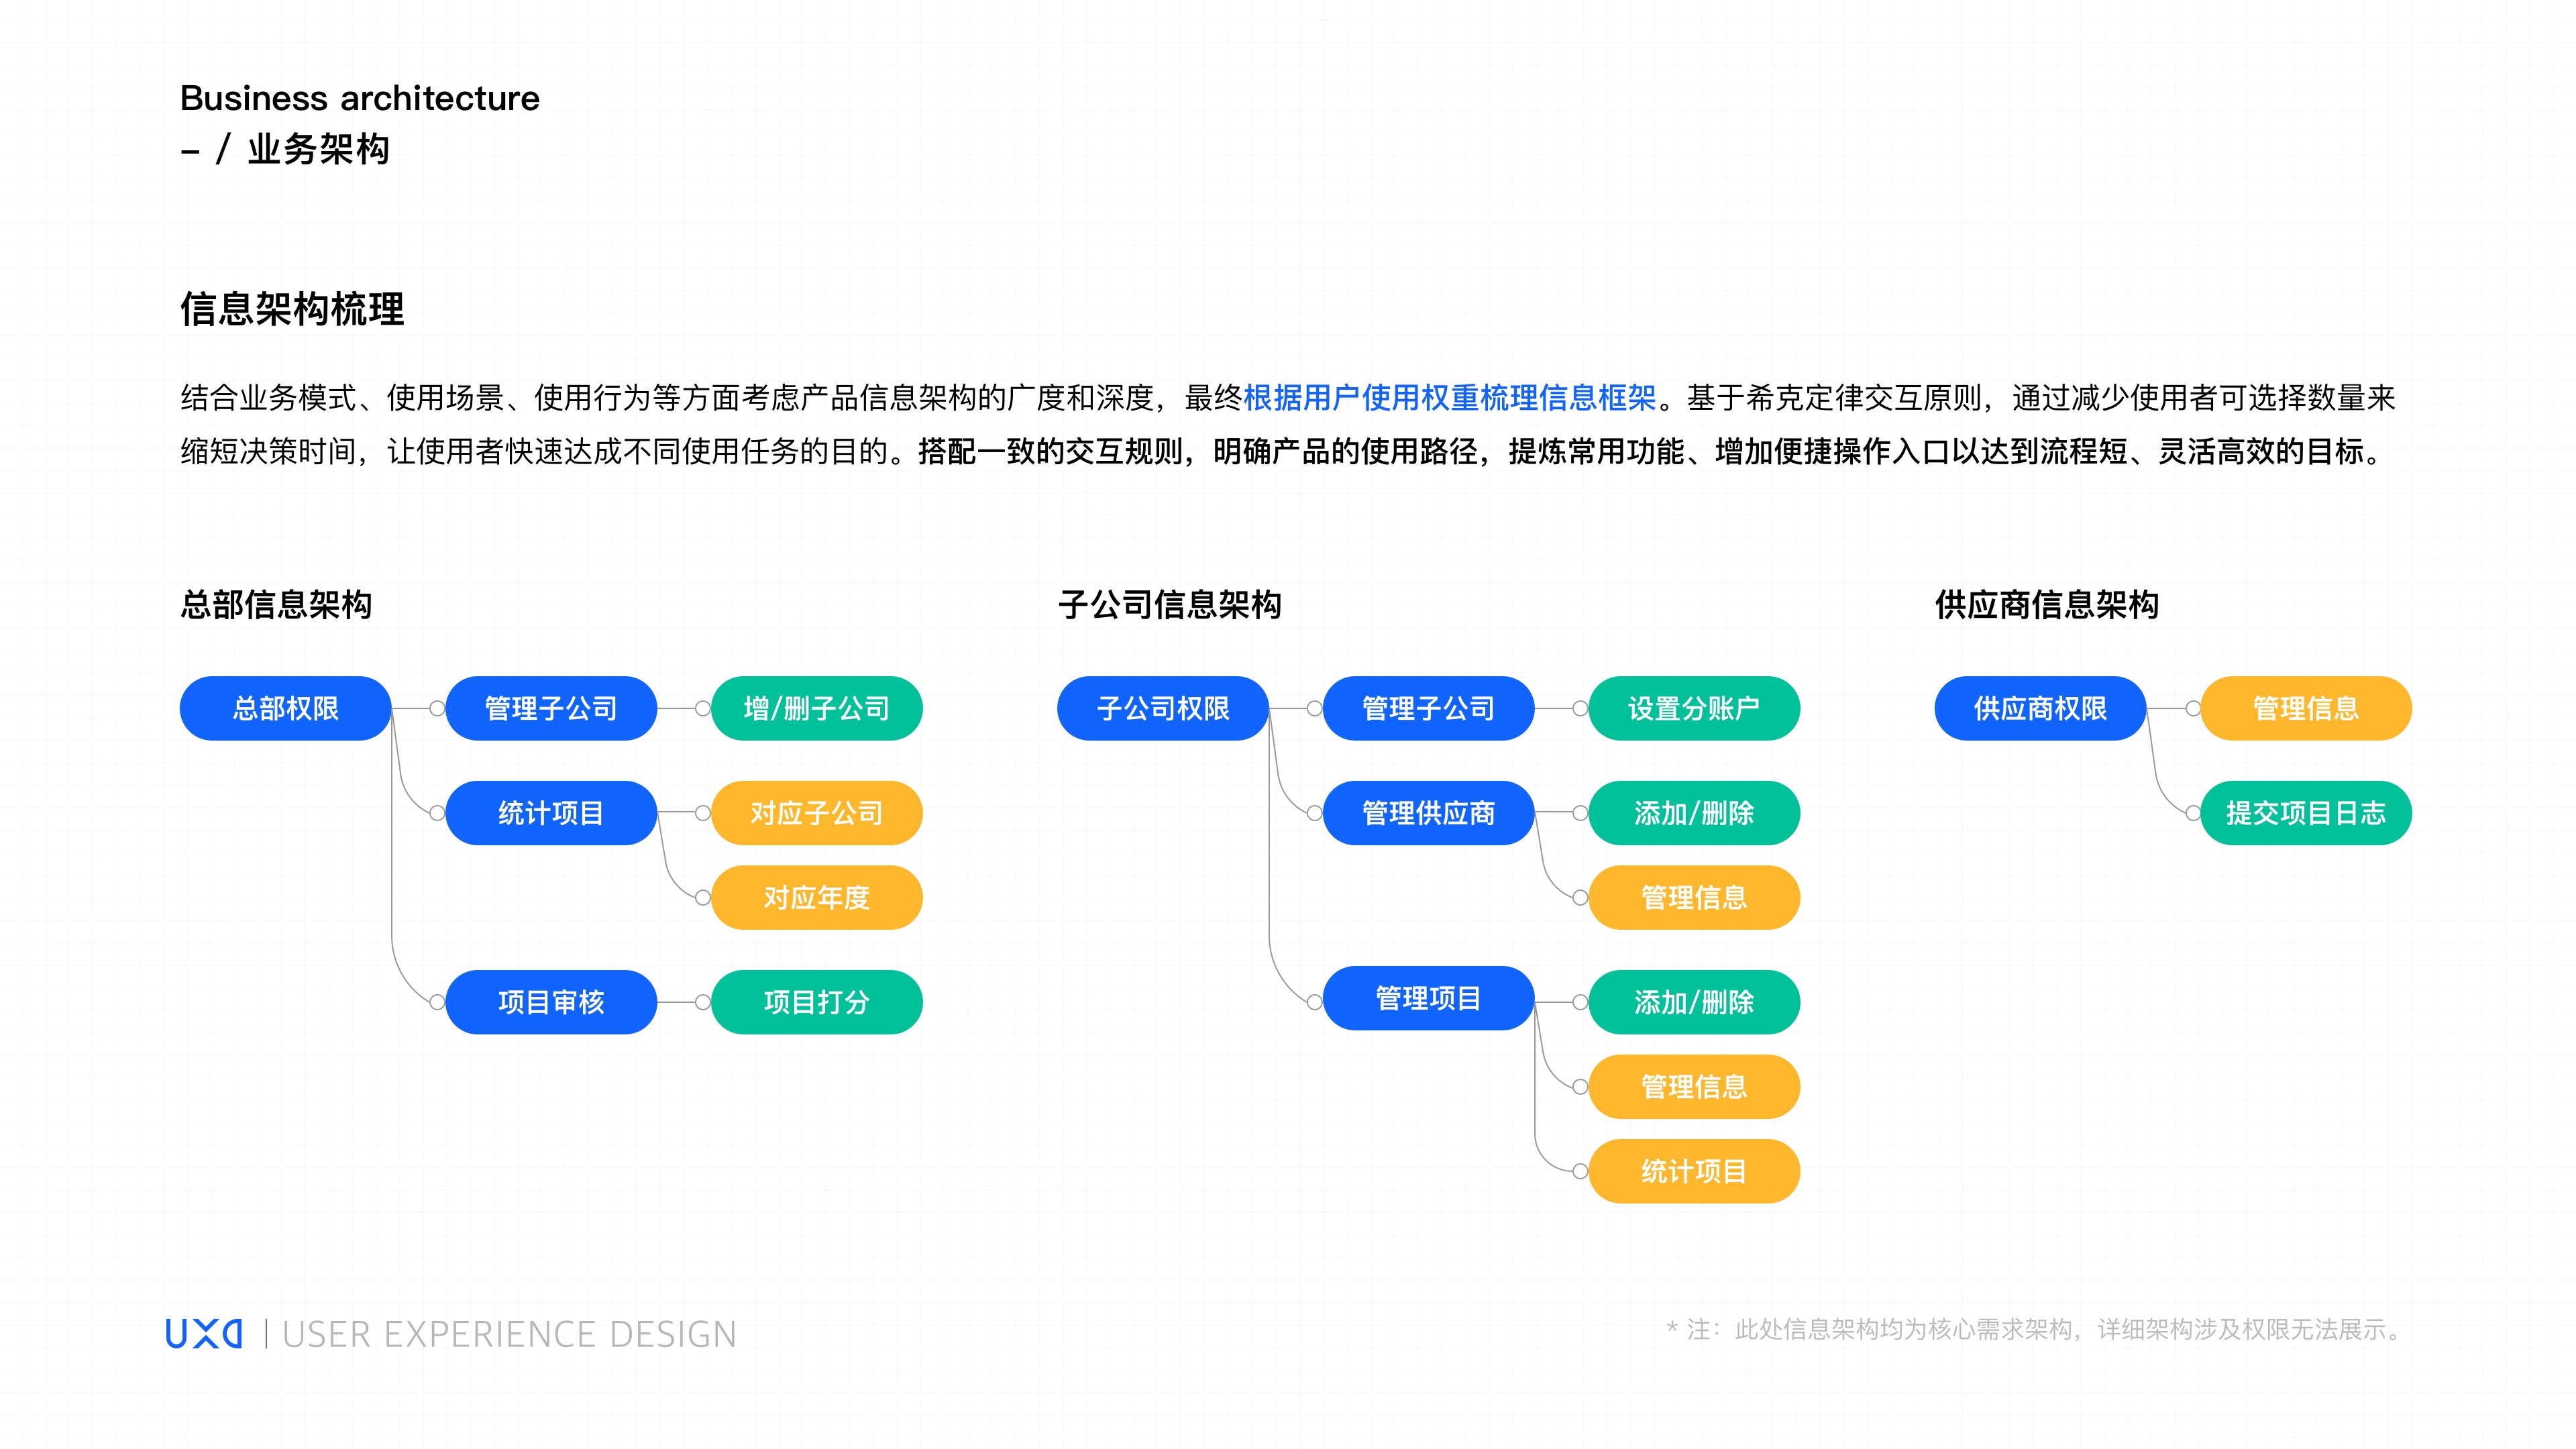Select the 供应商权限 root node
Screen dimensions: 2576x1449
click(x=2040, y=708)
